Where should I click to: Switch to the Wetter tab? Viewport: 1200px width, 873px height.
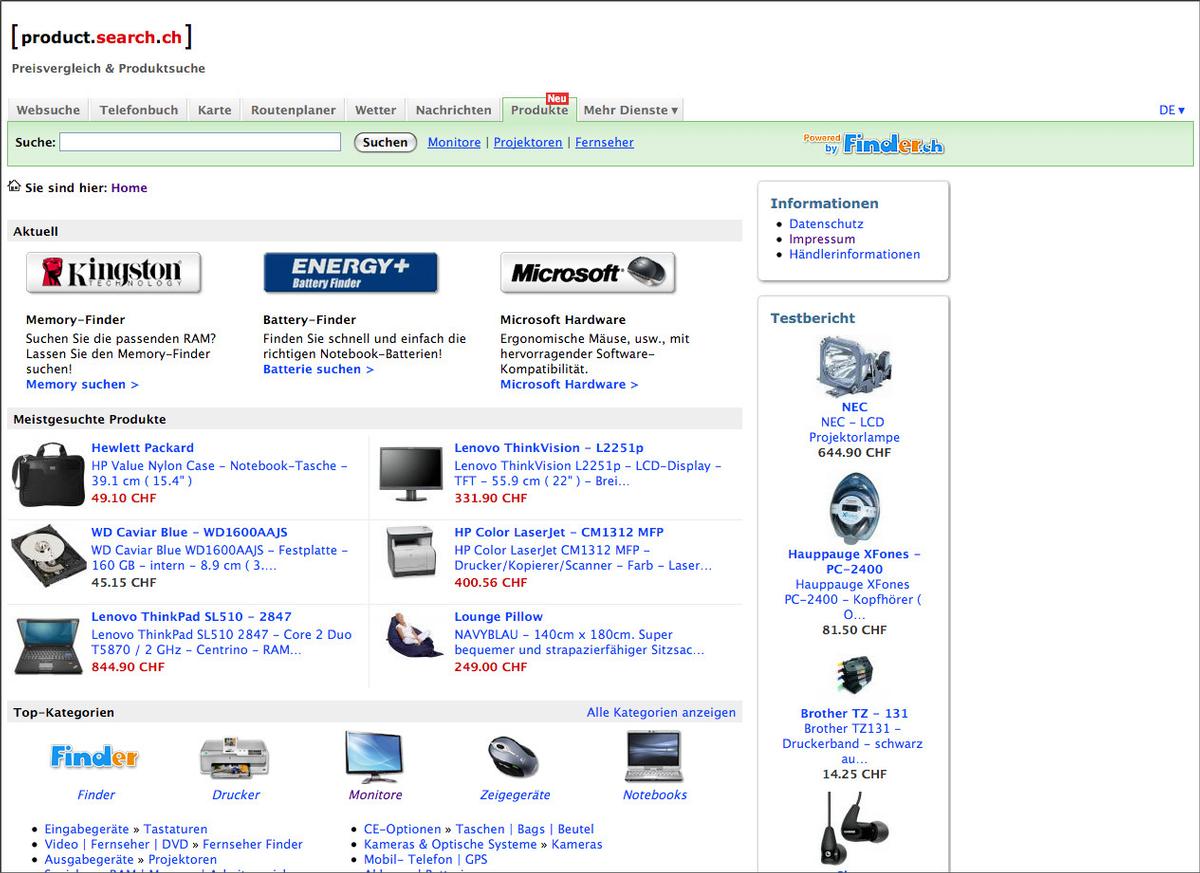point(376,110)
